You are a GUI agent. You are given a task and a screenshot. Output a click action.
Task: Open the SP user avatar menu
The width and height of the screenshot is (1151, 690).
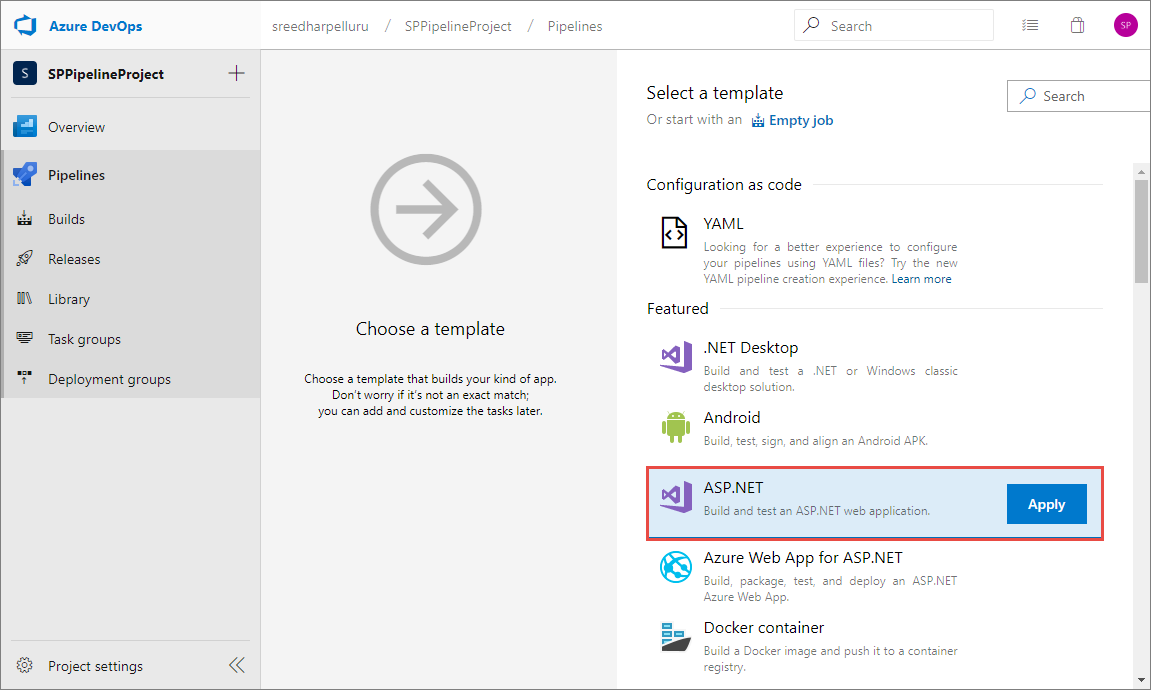click(1125, 24)
